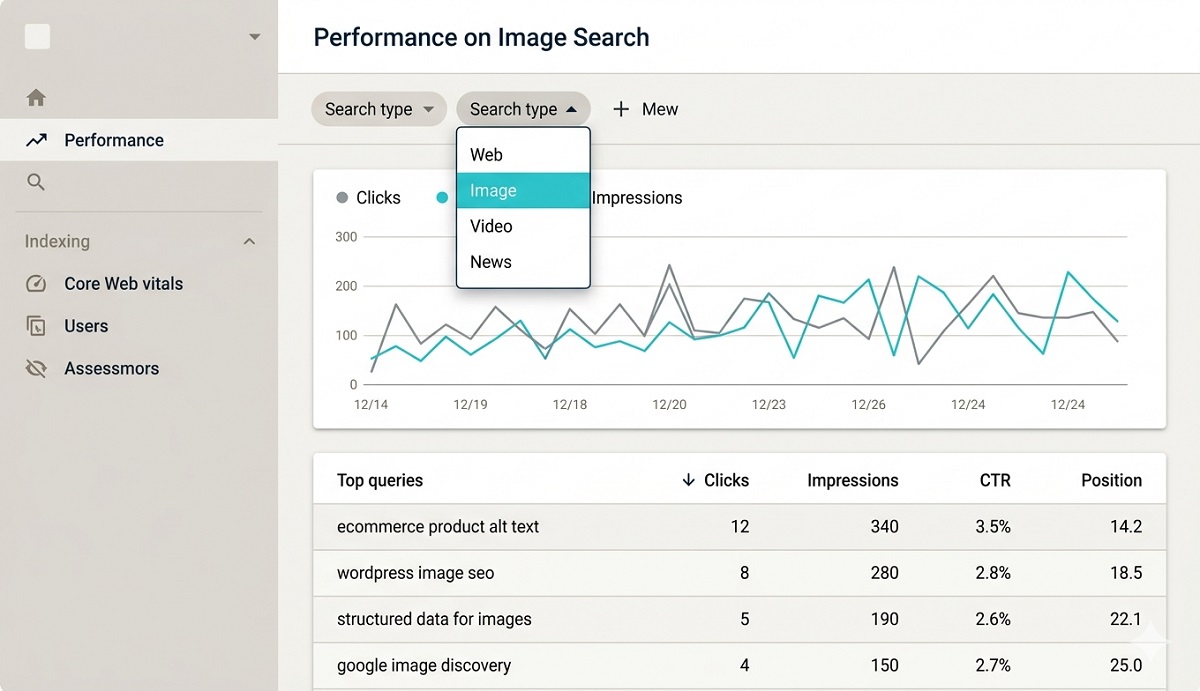1200x691 pixels.
Task: Click the Core Web vitals gauge icon
Action: (x=36, y=284)
